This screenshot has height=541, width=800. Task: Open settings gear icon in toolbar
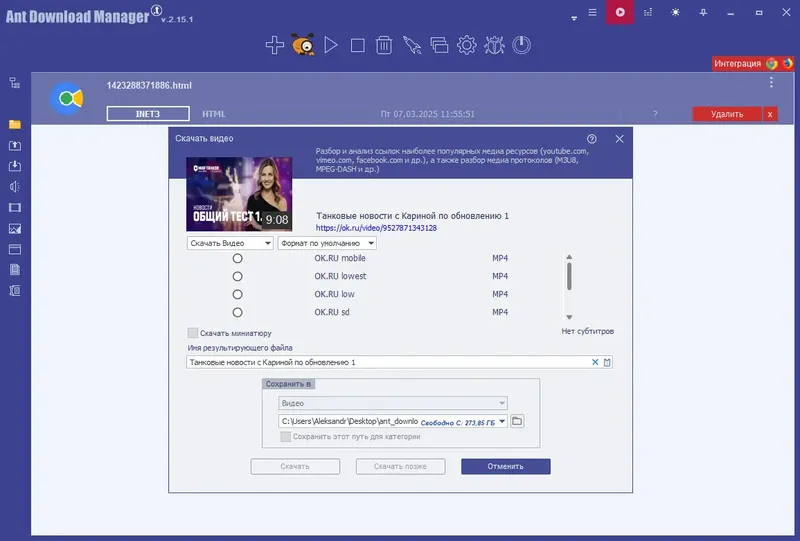click(x=466, y=45)
